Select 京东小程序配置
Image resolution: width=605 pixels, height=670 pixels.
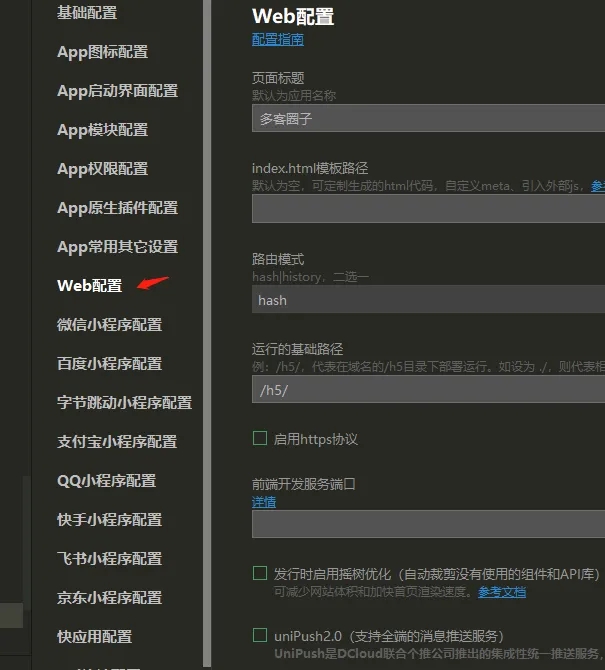109,598
